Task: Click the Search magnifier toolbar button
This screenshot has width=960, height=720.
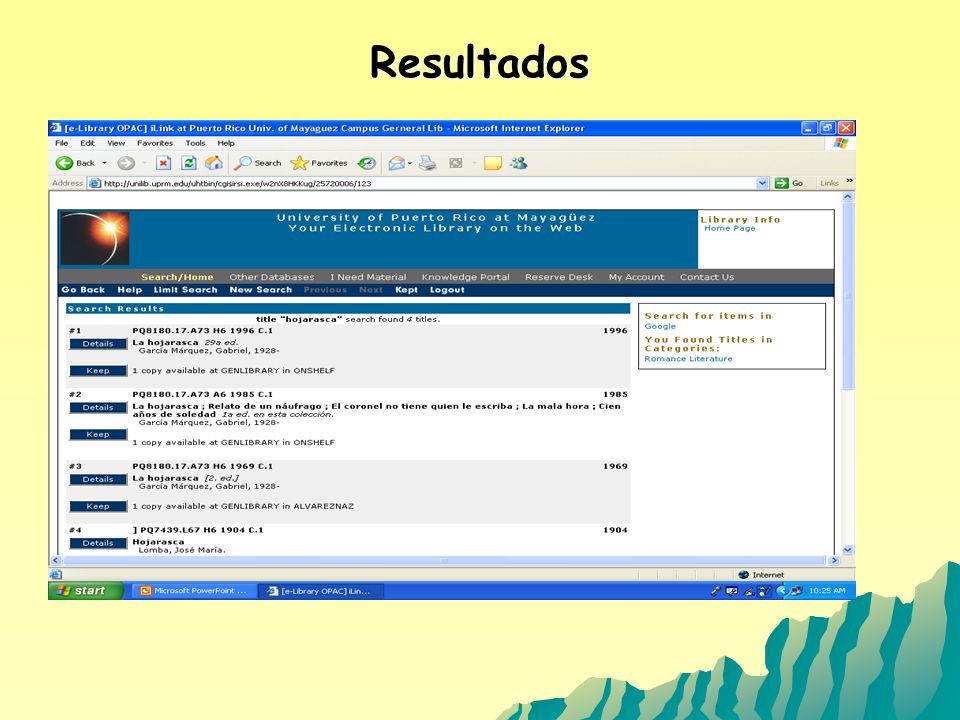Action: click(257, 163)
